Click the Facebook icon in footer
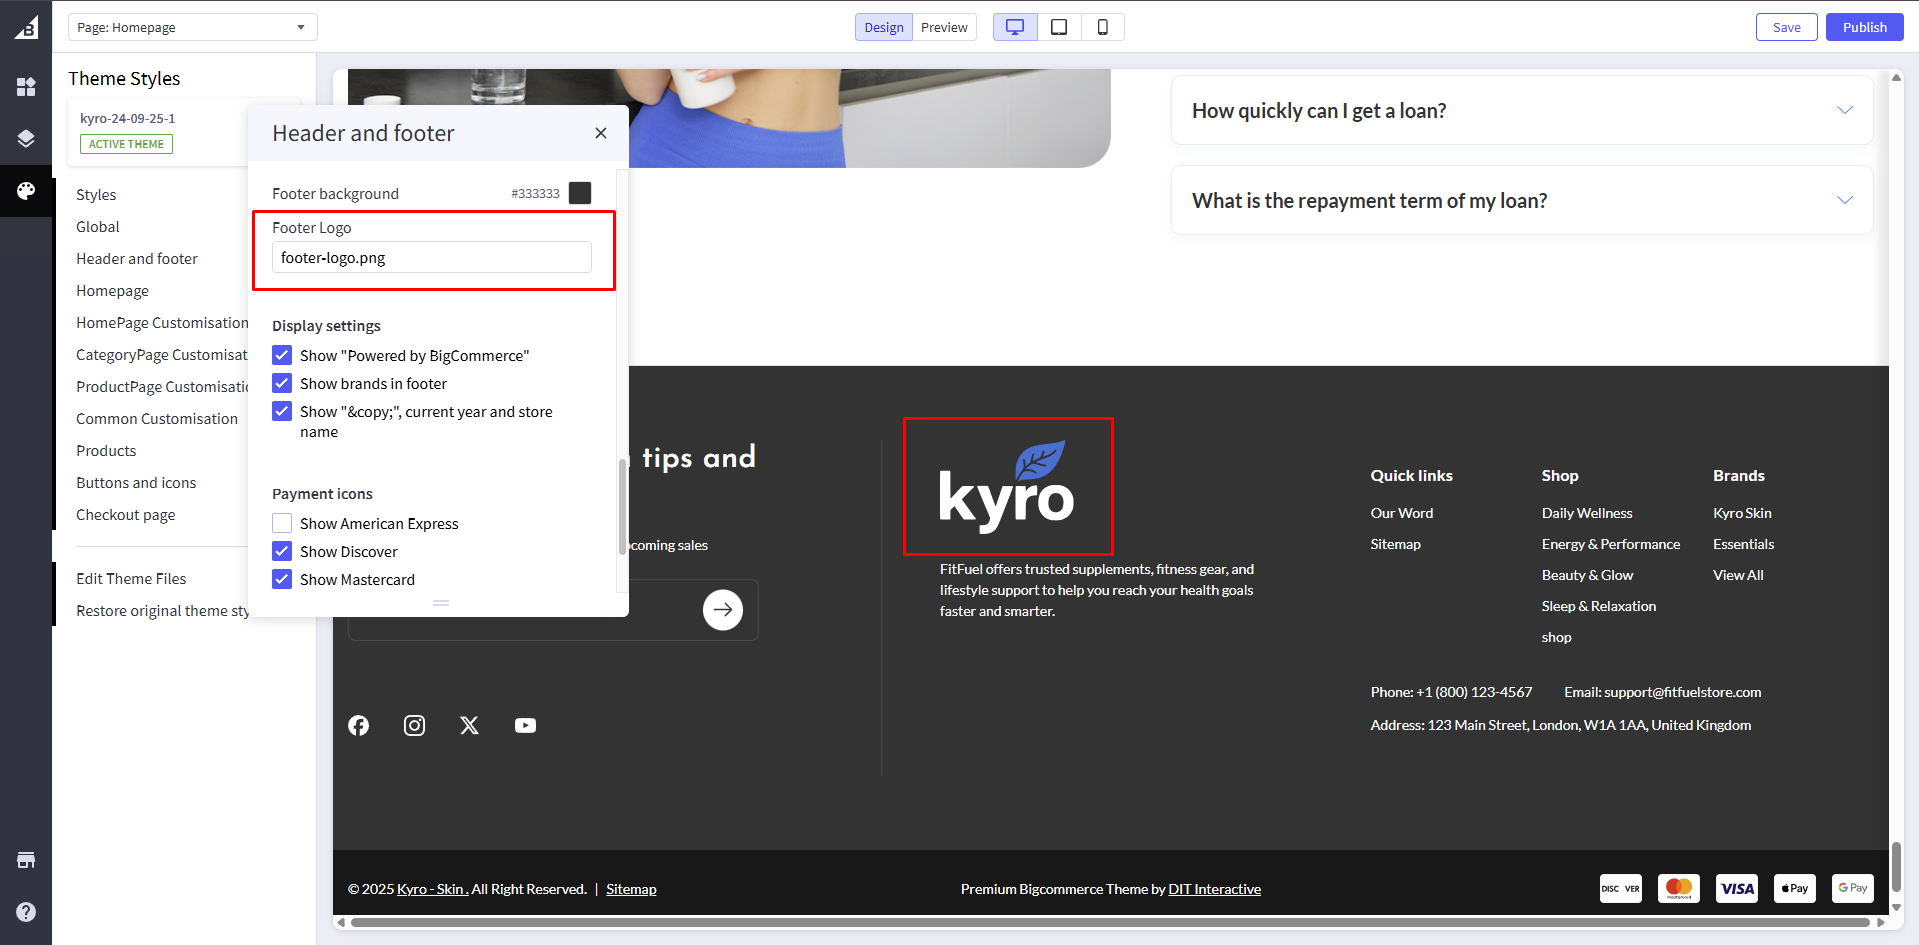The width and height of the screenshot is (1919, 945). [x=358, y=725]
